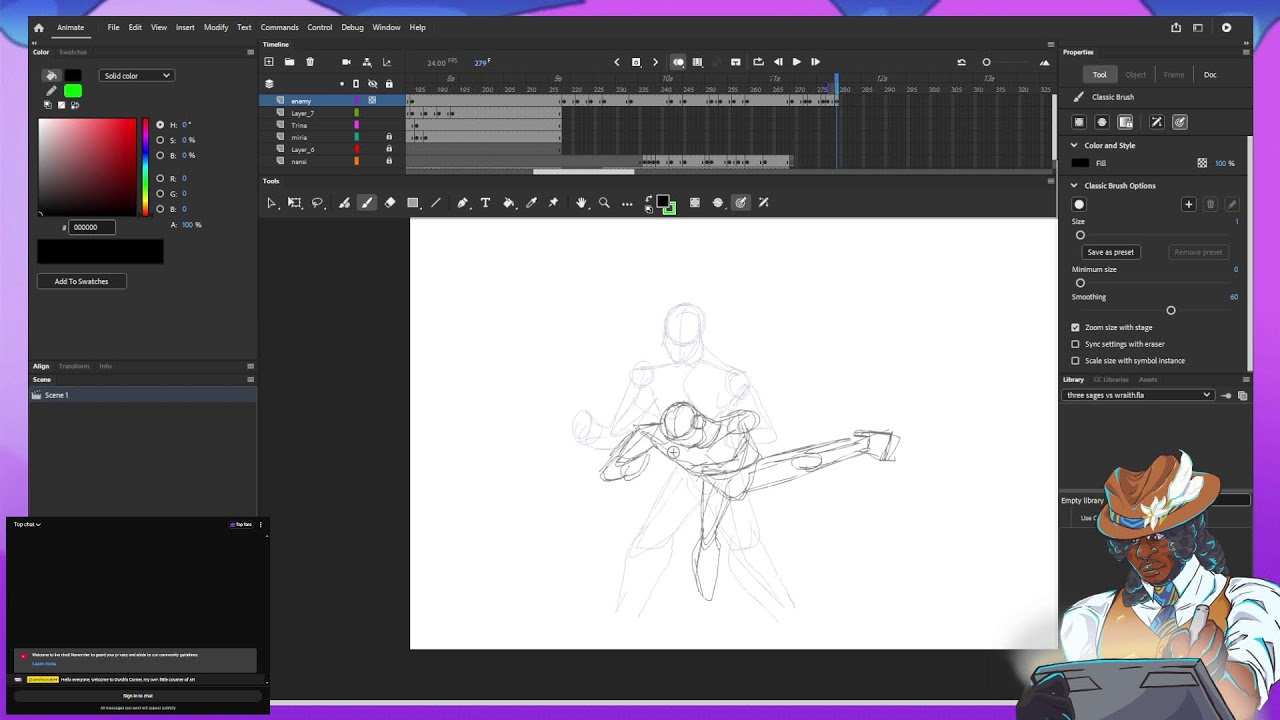Select the Pen tool
1280x720 pixels.
463,203
